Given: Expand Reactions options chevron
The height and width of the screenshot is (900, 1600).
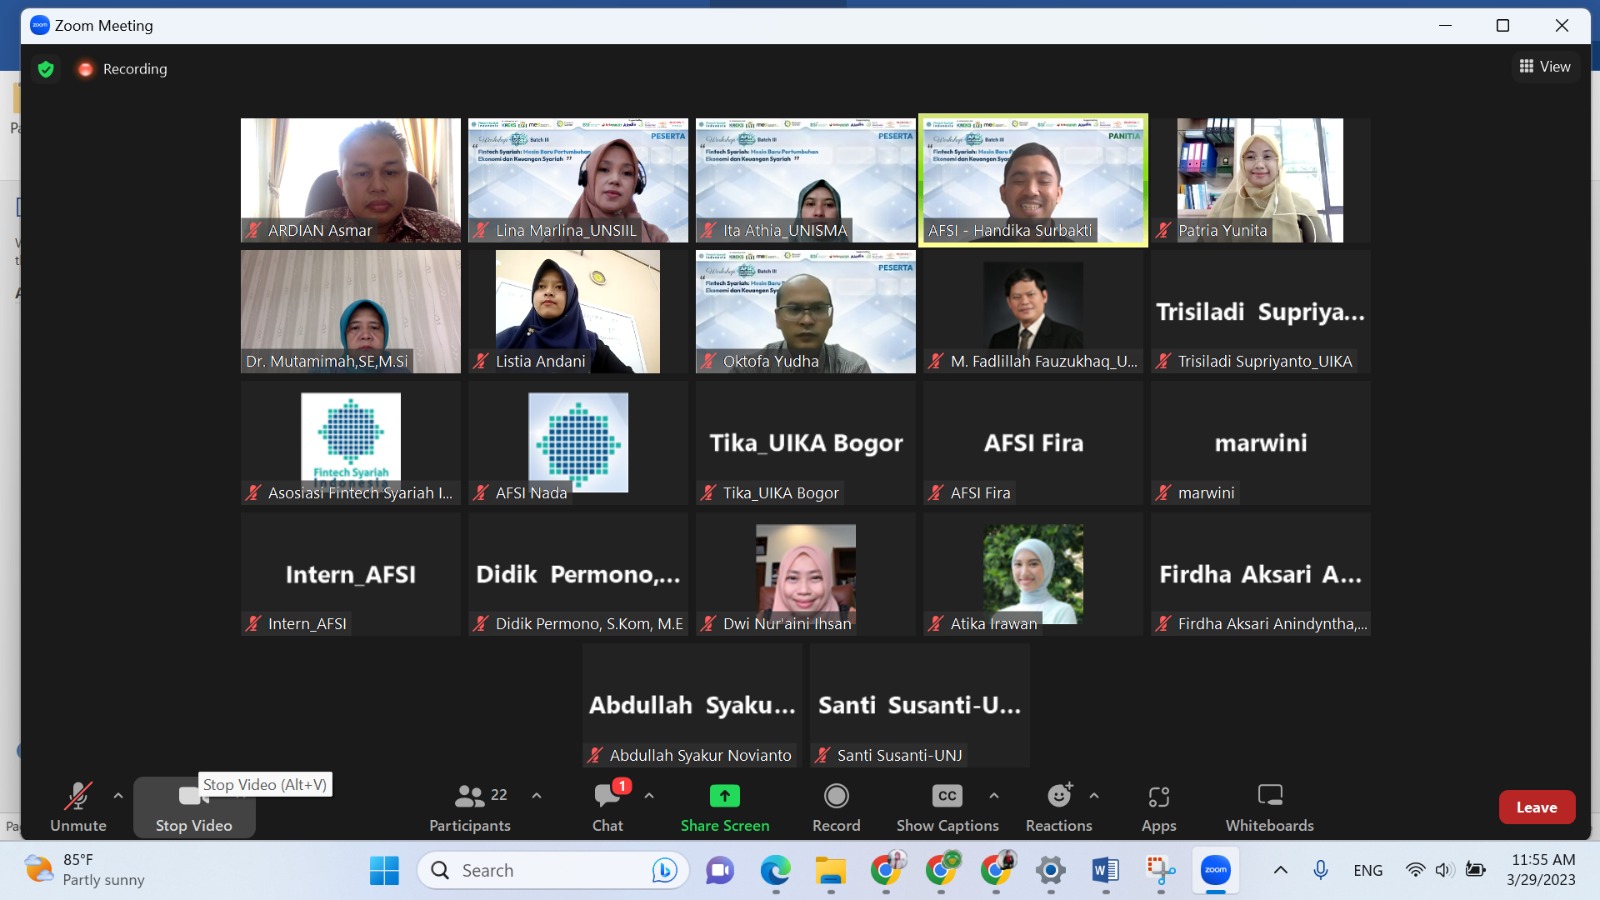Looking at the screenshot, I should (1094, 796).
